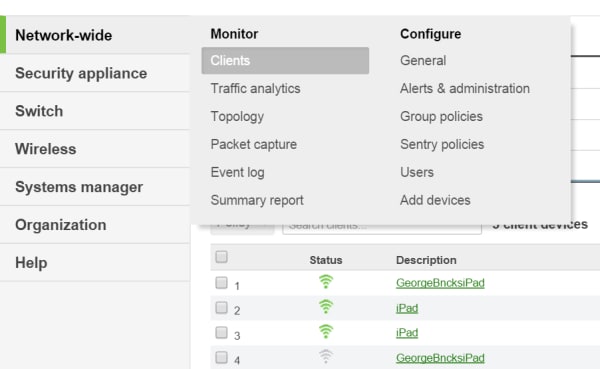
Task: Open Alerts & administration settings
Action: pos(465,88)
